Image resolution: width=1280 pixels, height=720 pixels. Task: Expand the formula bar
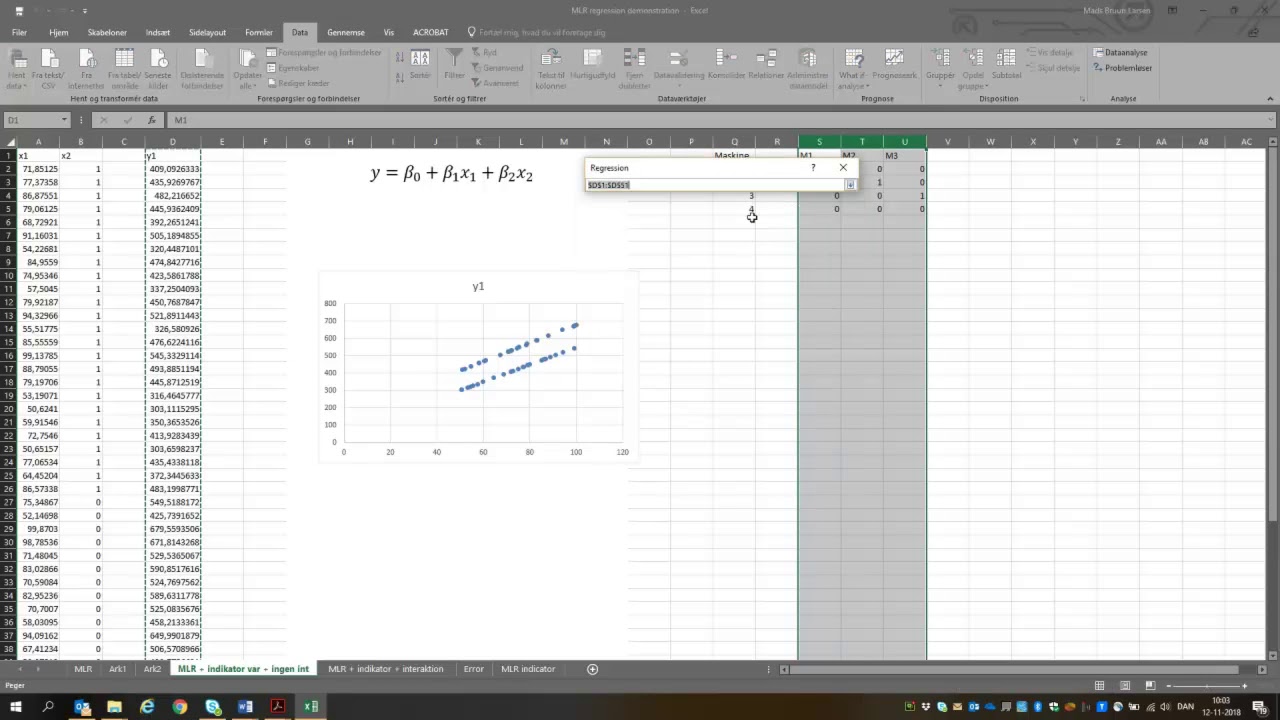pyautogui.click(x=1272, y=120)
